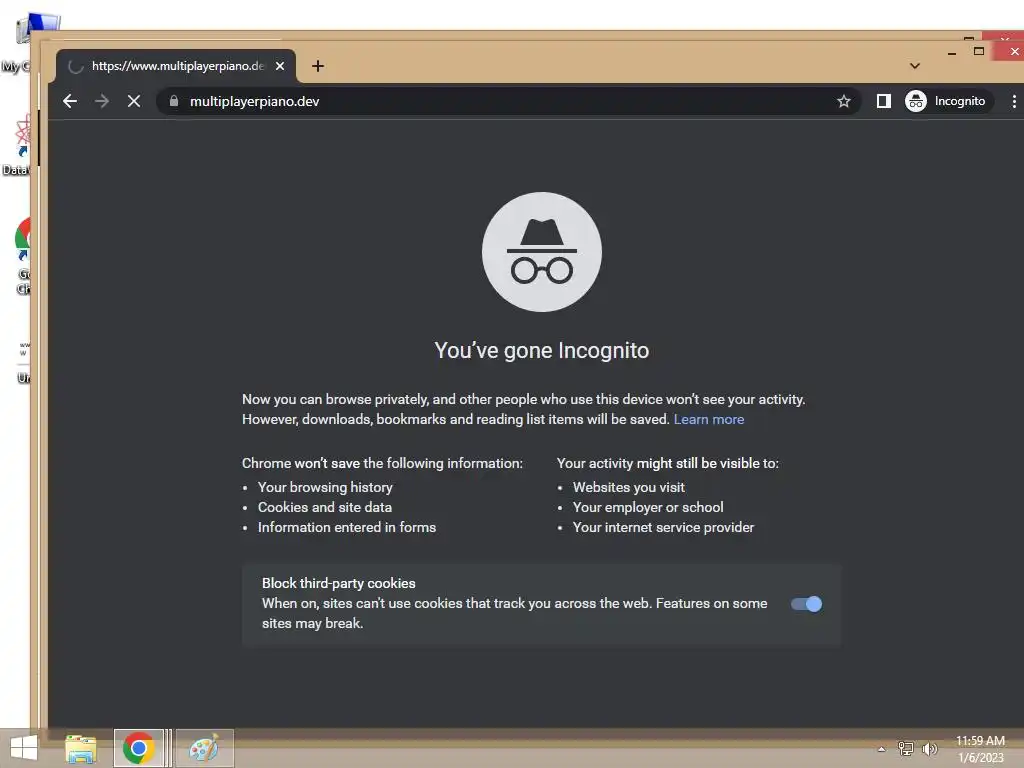Open a new tab with plus button

(318, 66)
